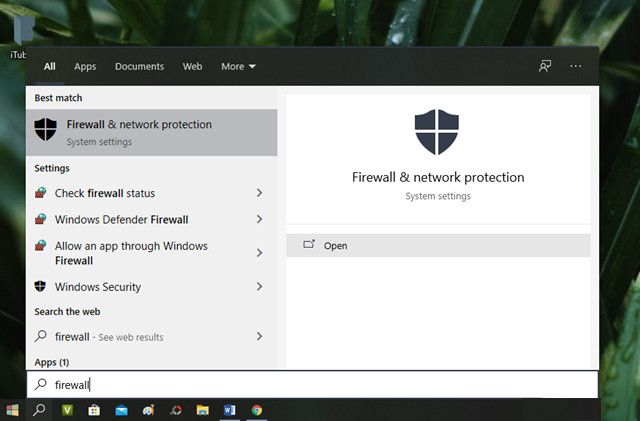
Task: Click the Windows Start button
Action: point(12,410)
